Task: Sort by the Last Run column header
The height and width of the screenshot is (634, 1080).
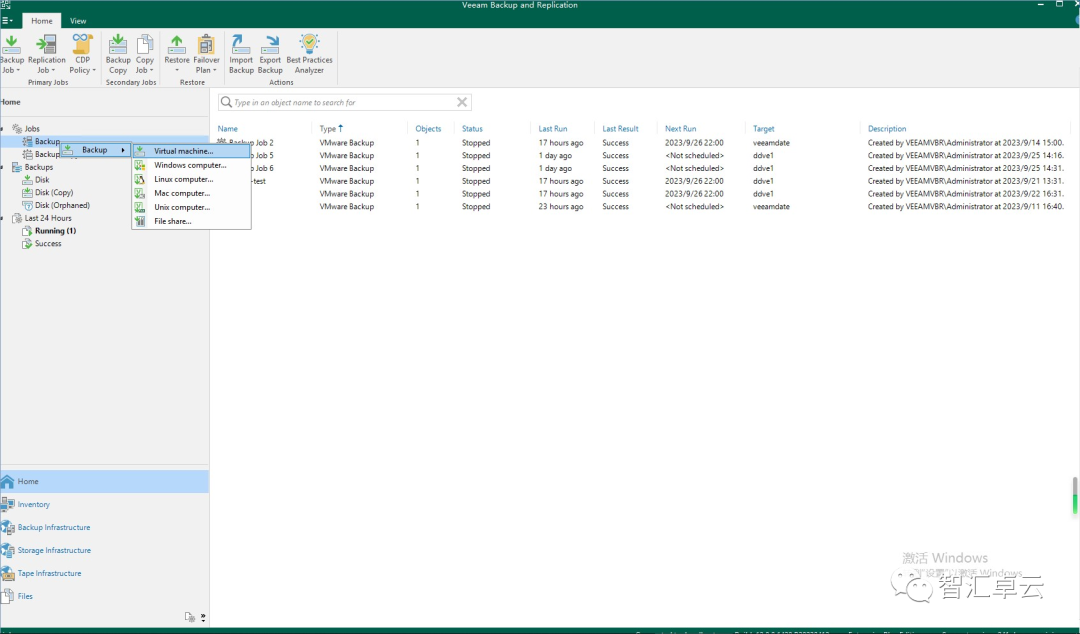Action: coord(552,129)
